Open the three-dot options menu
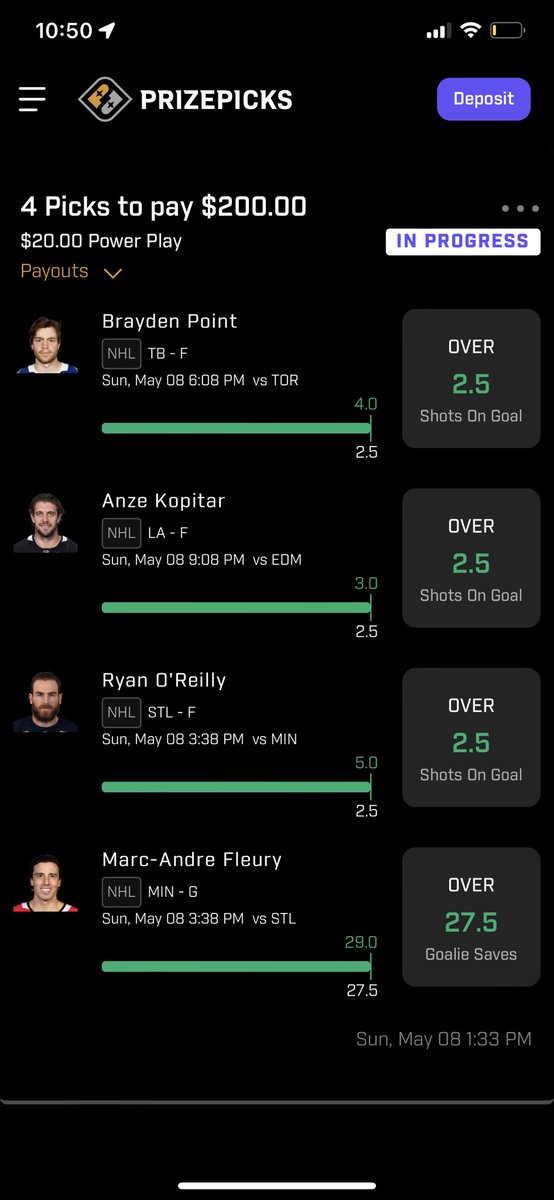 click(x=520, y=209)
